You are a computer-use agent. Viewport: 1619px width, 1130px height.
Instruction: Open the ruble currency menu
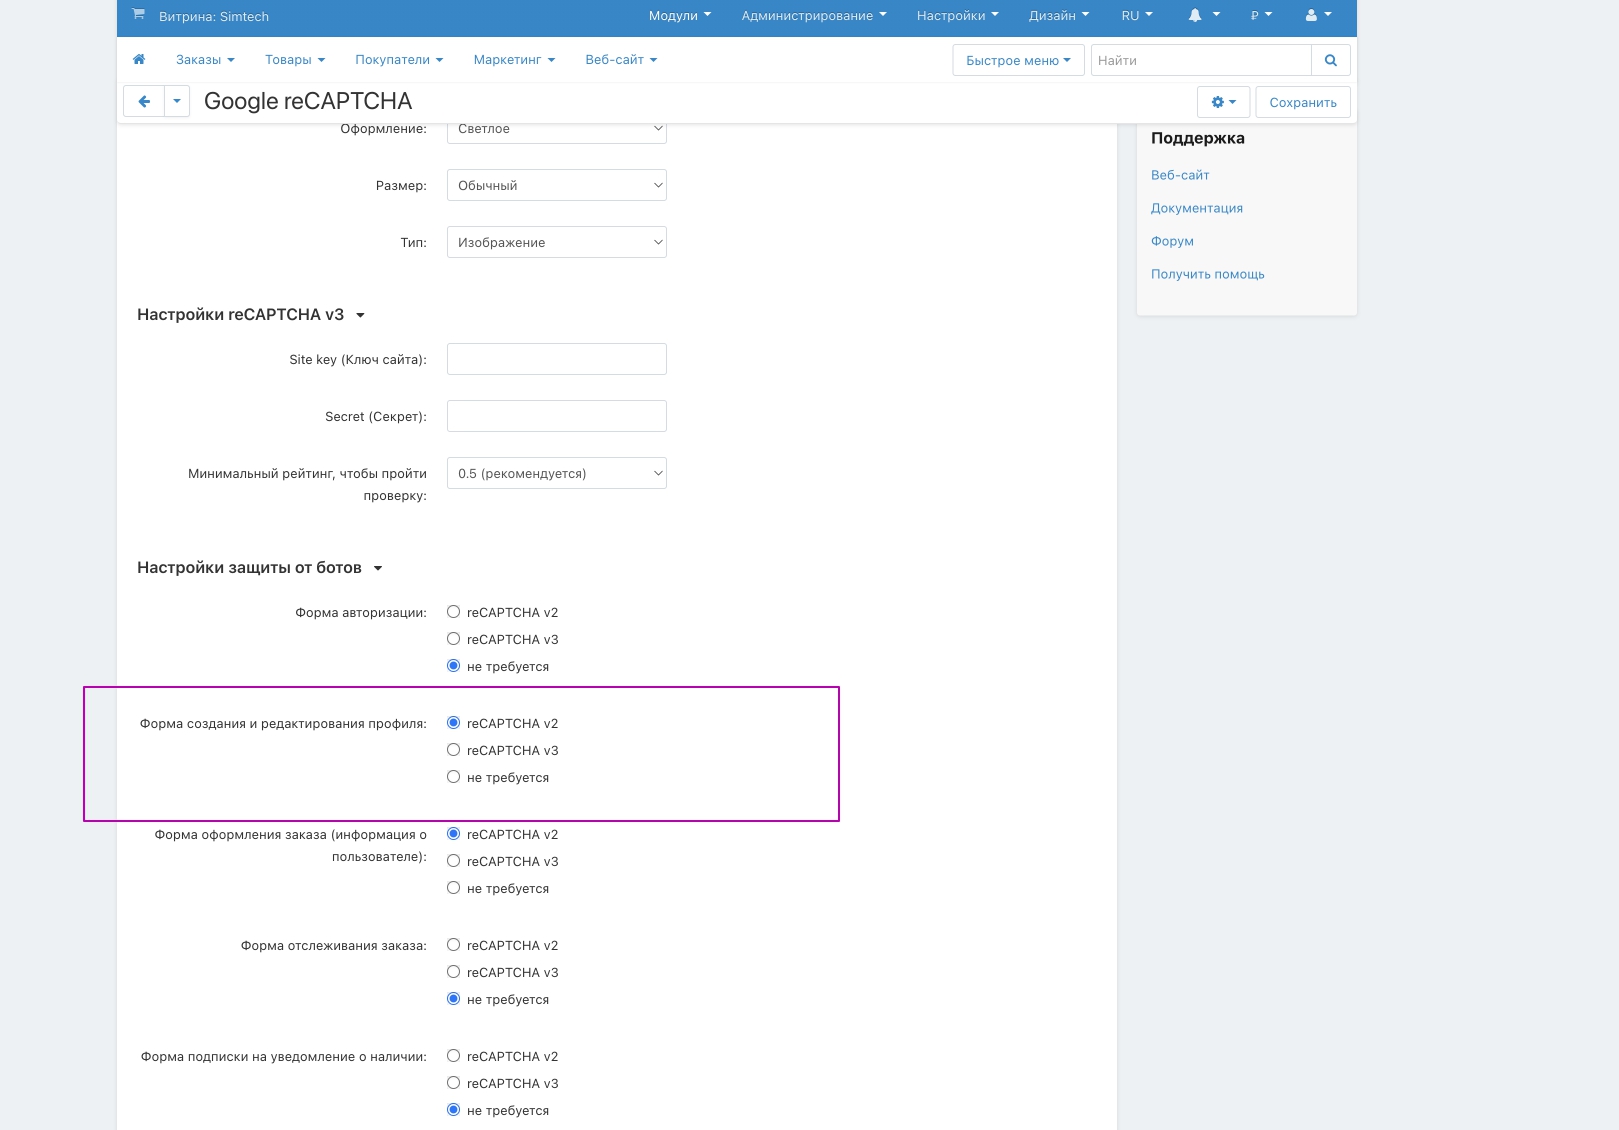tap(1261, 15)
